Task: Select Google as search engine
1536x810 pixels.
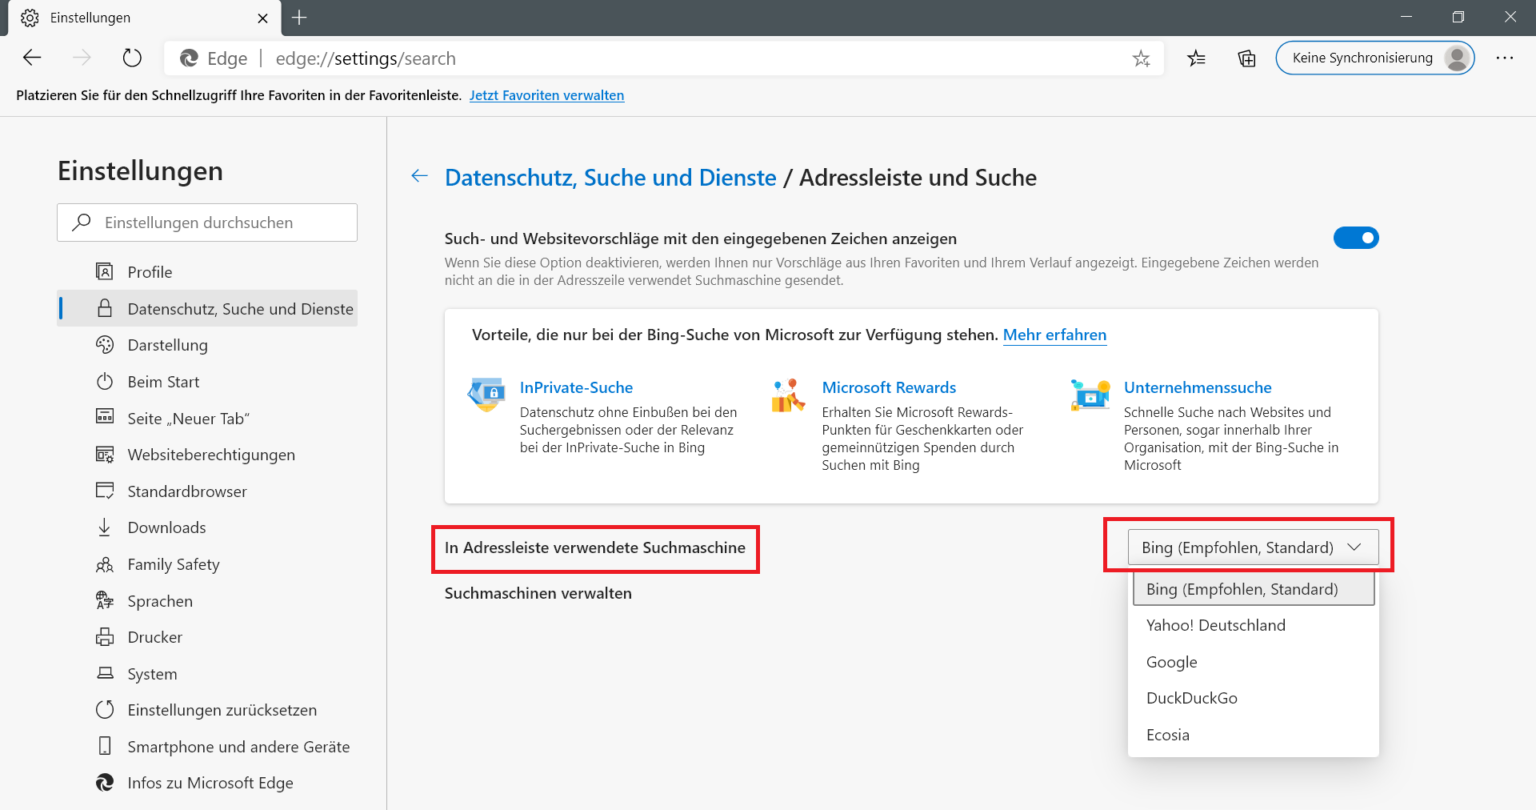Action: [1253, 662]
